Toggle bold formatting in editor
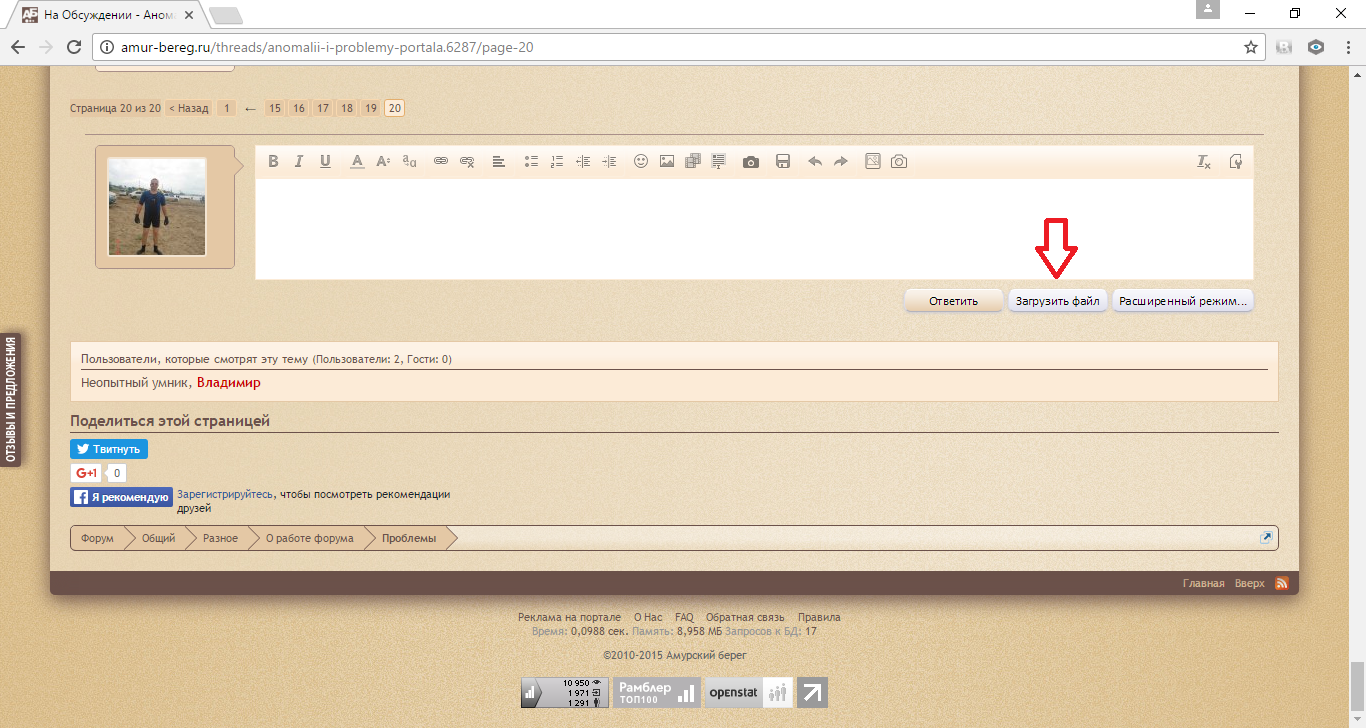This screenshot has height=728, width=1366. tap(273, 162)
